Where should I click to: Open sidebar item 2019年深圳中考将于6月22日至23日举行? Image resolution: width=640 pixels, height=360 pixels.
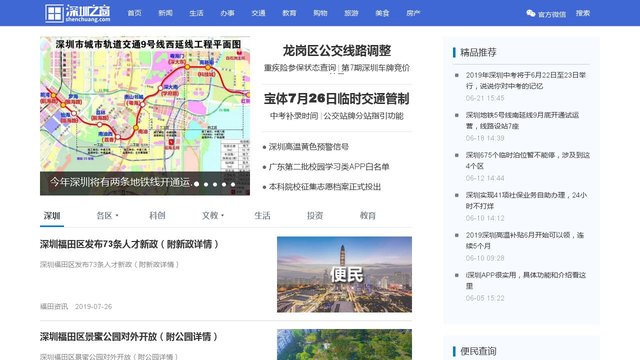(x=526, y=80)
